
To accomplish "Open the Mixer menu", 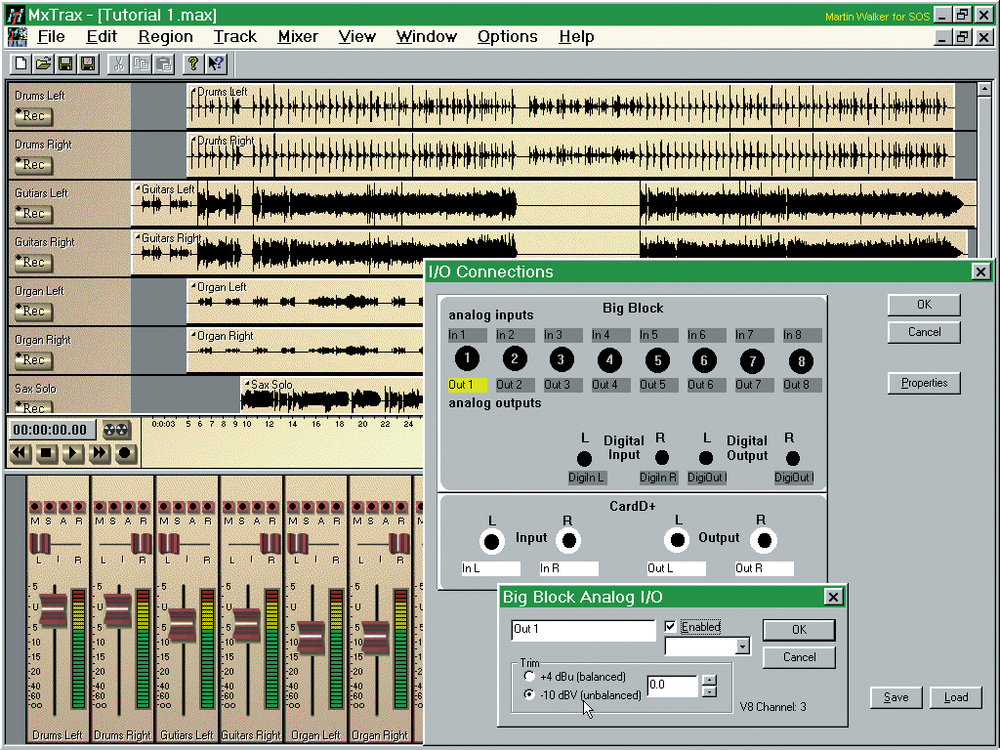I will pyautogui.click(x=297, y=36).
